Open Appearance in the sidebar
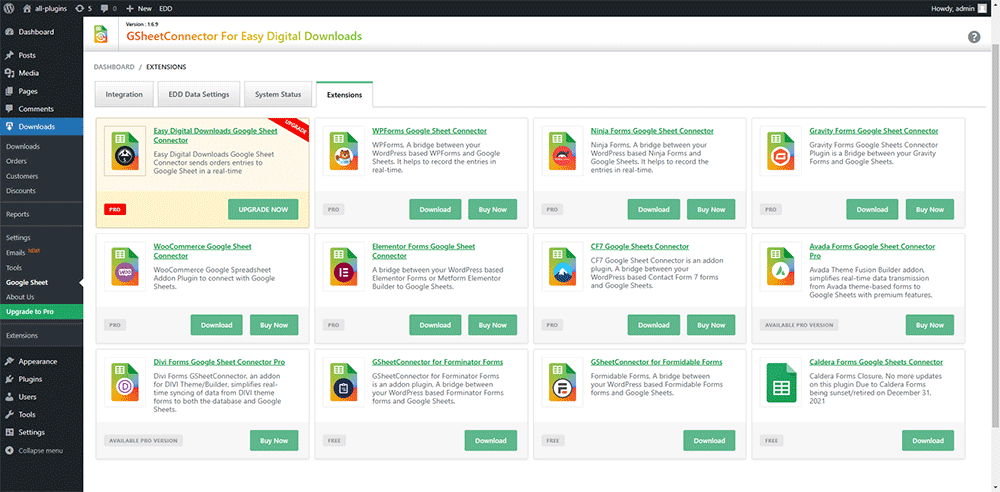Screen dimensions: 1000x492 pyautogui.click(x=41, y=361)
